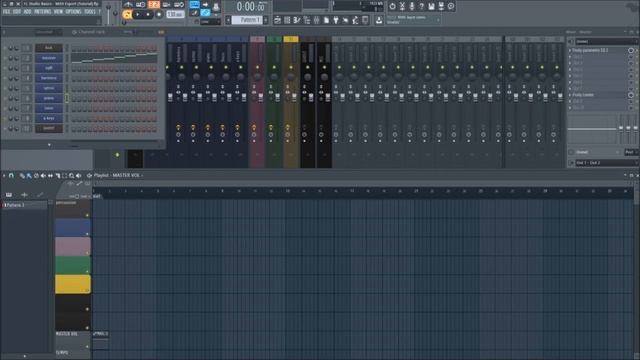The image size is (640, 360).
Task: Open the PATTERNS menu
Action: 42,12
